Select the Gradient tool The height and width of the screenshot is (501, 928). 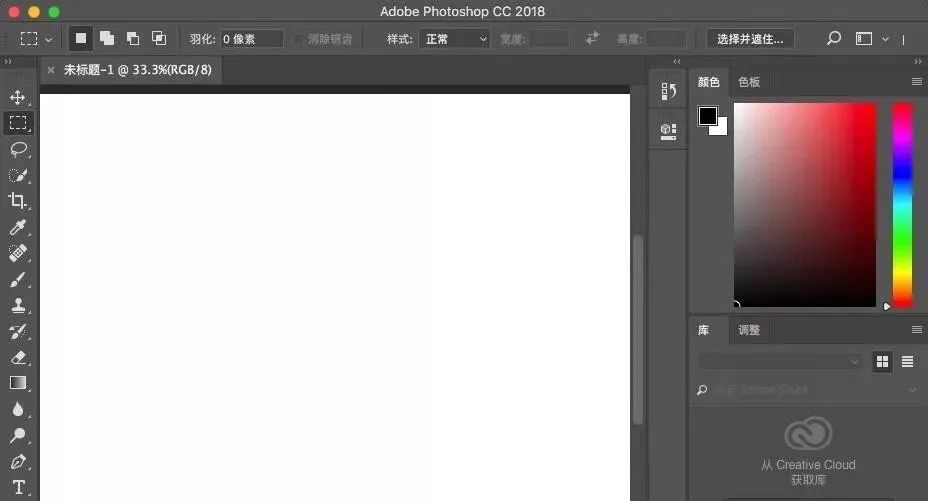(18, 383)
